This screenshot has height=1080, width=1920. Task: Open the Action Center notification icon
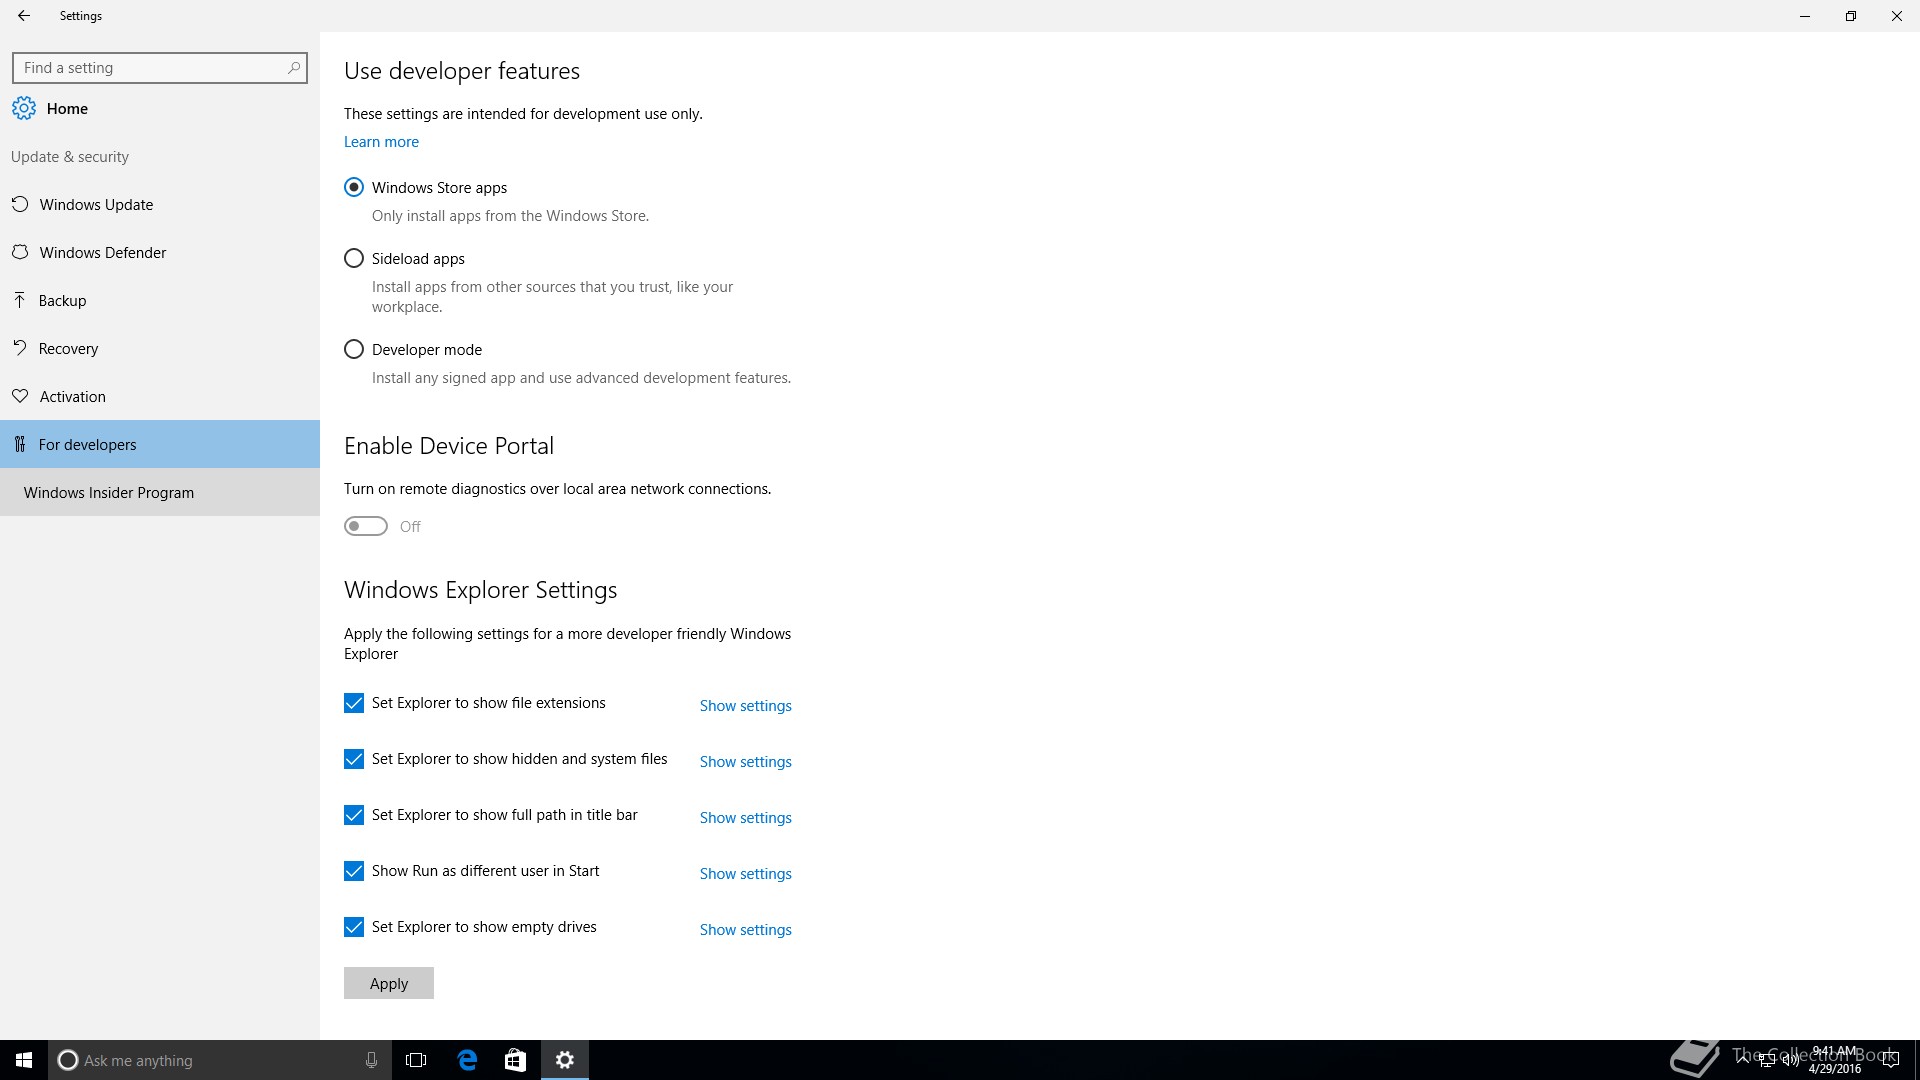tap(1890, 1060)
